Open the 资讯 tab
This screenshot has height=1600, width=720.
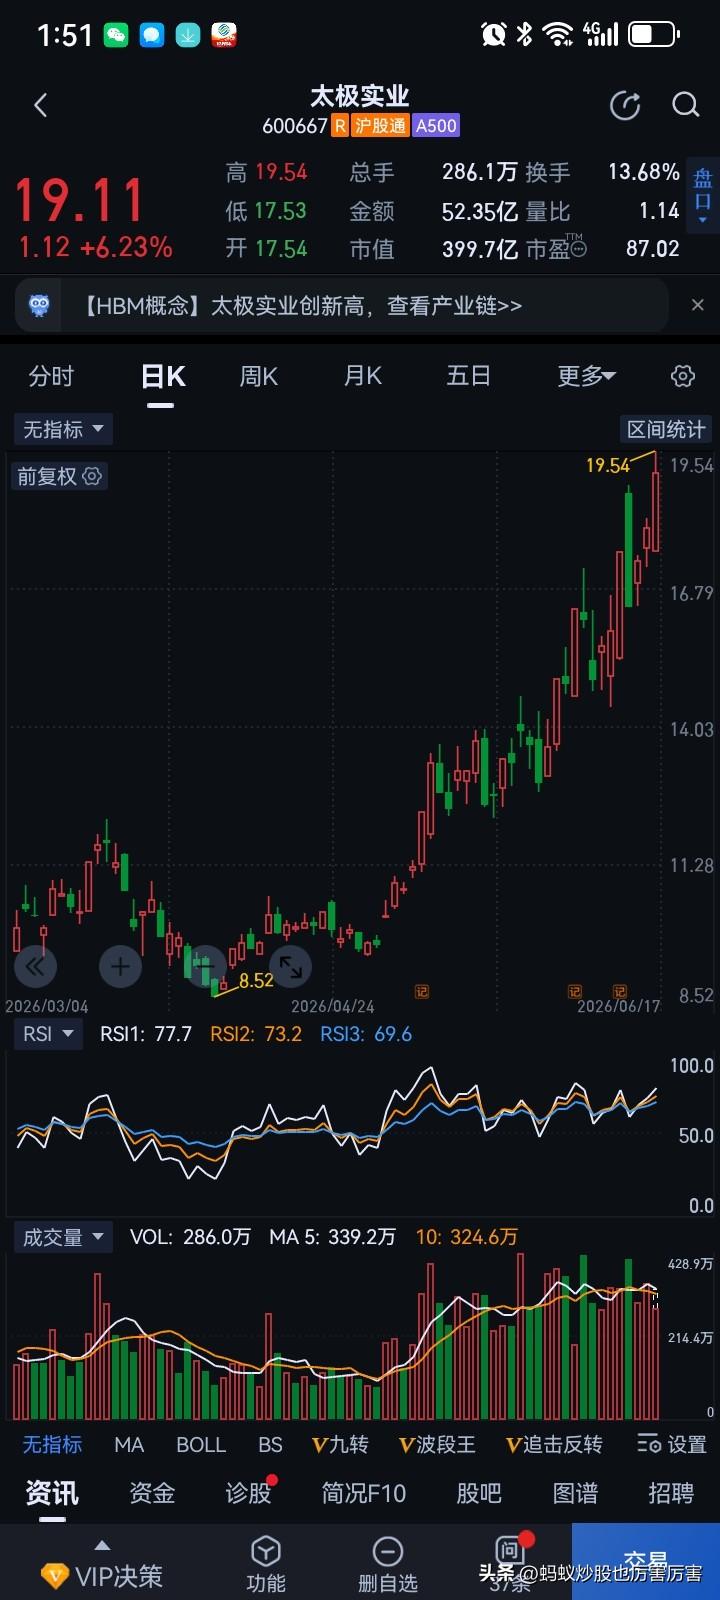tap(52, 1493)
